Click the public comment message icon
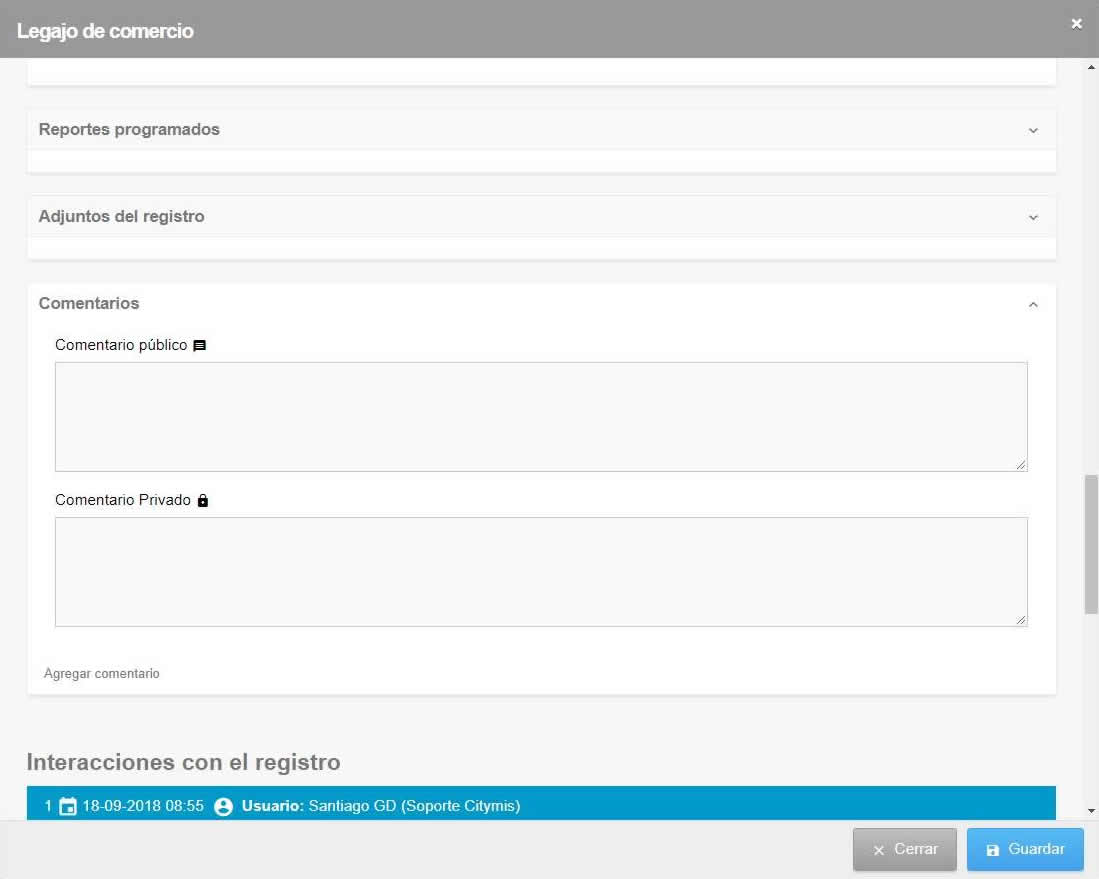The image size is (1099, 879). pyautogui.click(x=200, y=346)
